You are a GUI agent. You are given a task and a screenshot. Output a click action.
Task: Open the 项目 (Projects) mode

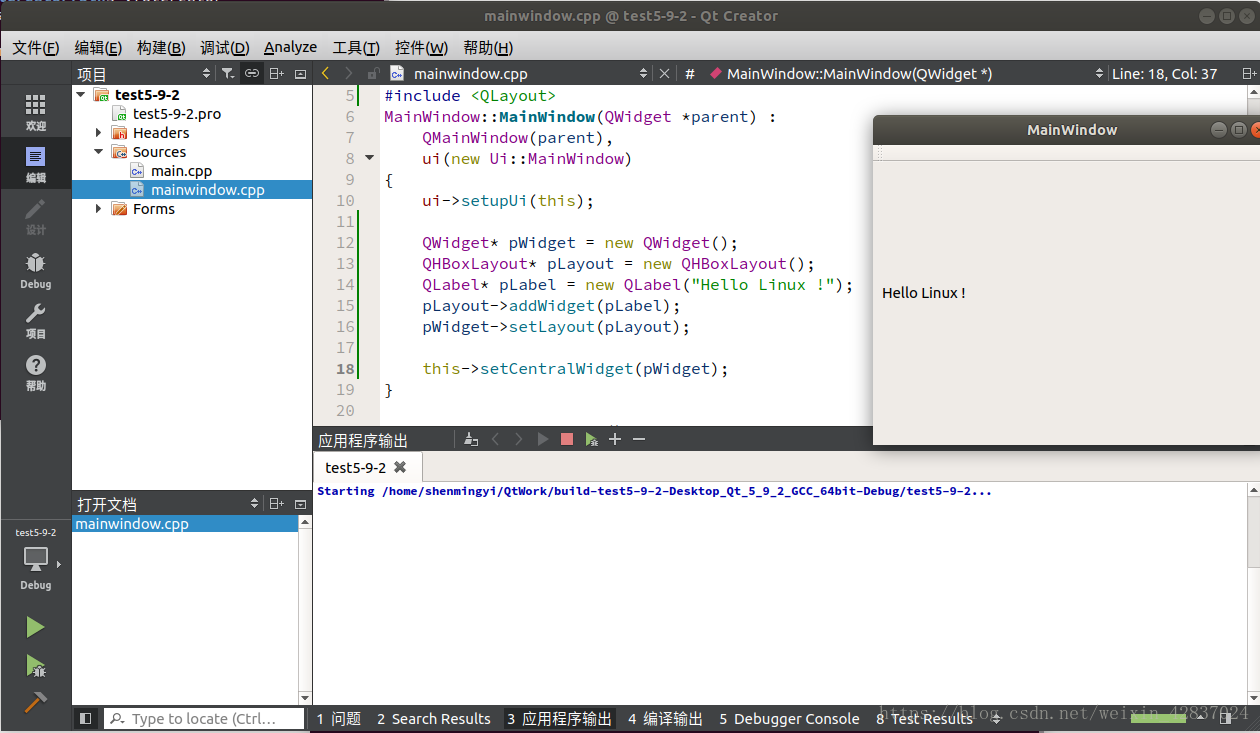coord(36,322)
